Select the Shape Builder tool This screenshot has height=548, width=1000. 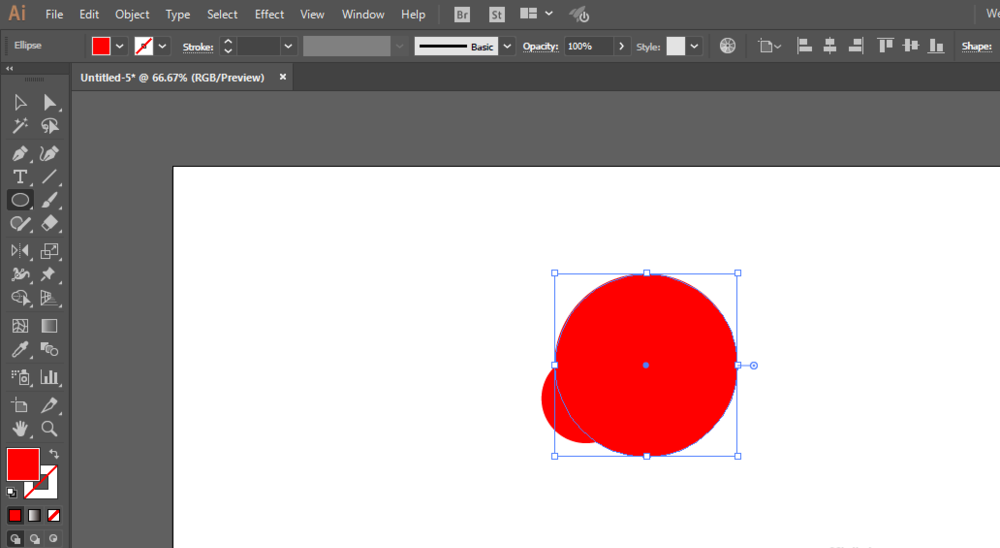pyautogui.click(x=20, y=298)
